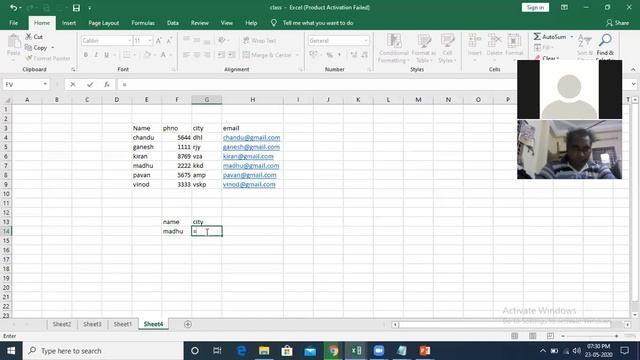Switch to the Insert tab
The height and width of the screenshot is (360, 640).
69,23
